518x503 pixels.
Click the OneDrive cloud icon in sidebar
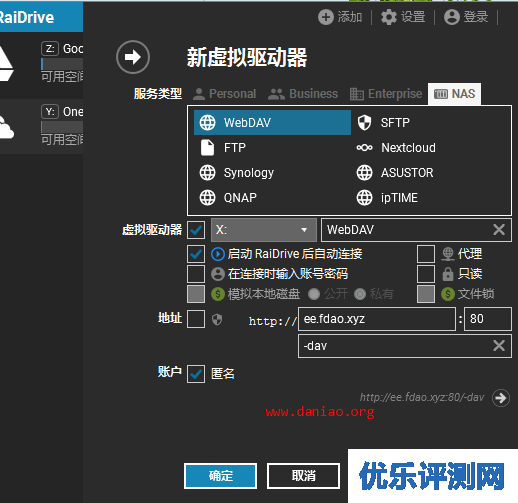click(7, 127)
